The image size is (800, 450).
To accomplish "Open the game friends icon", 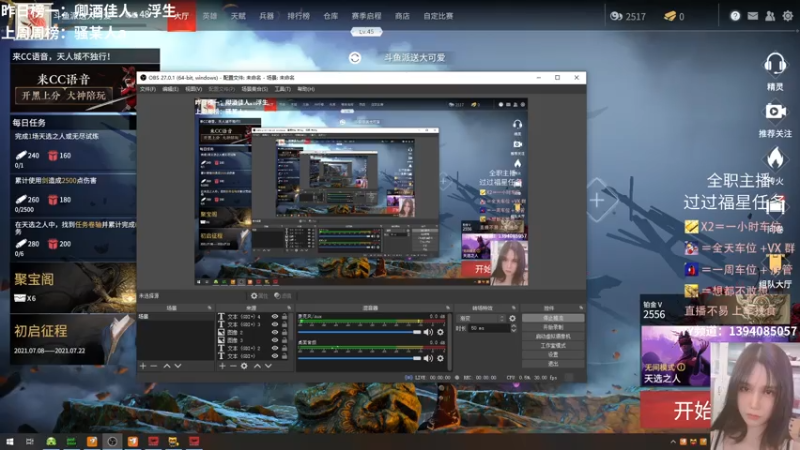I will 770,16.
